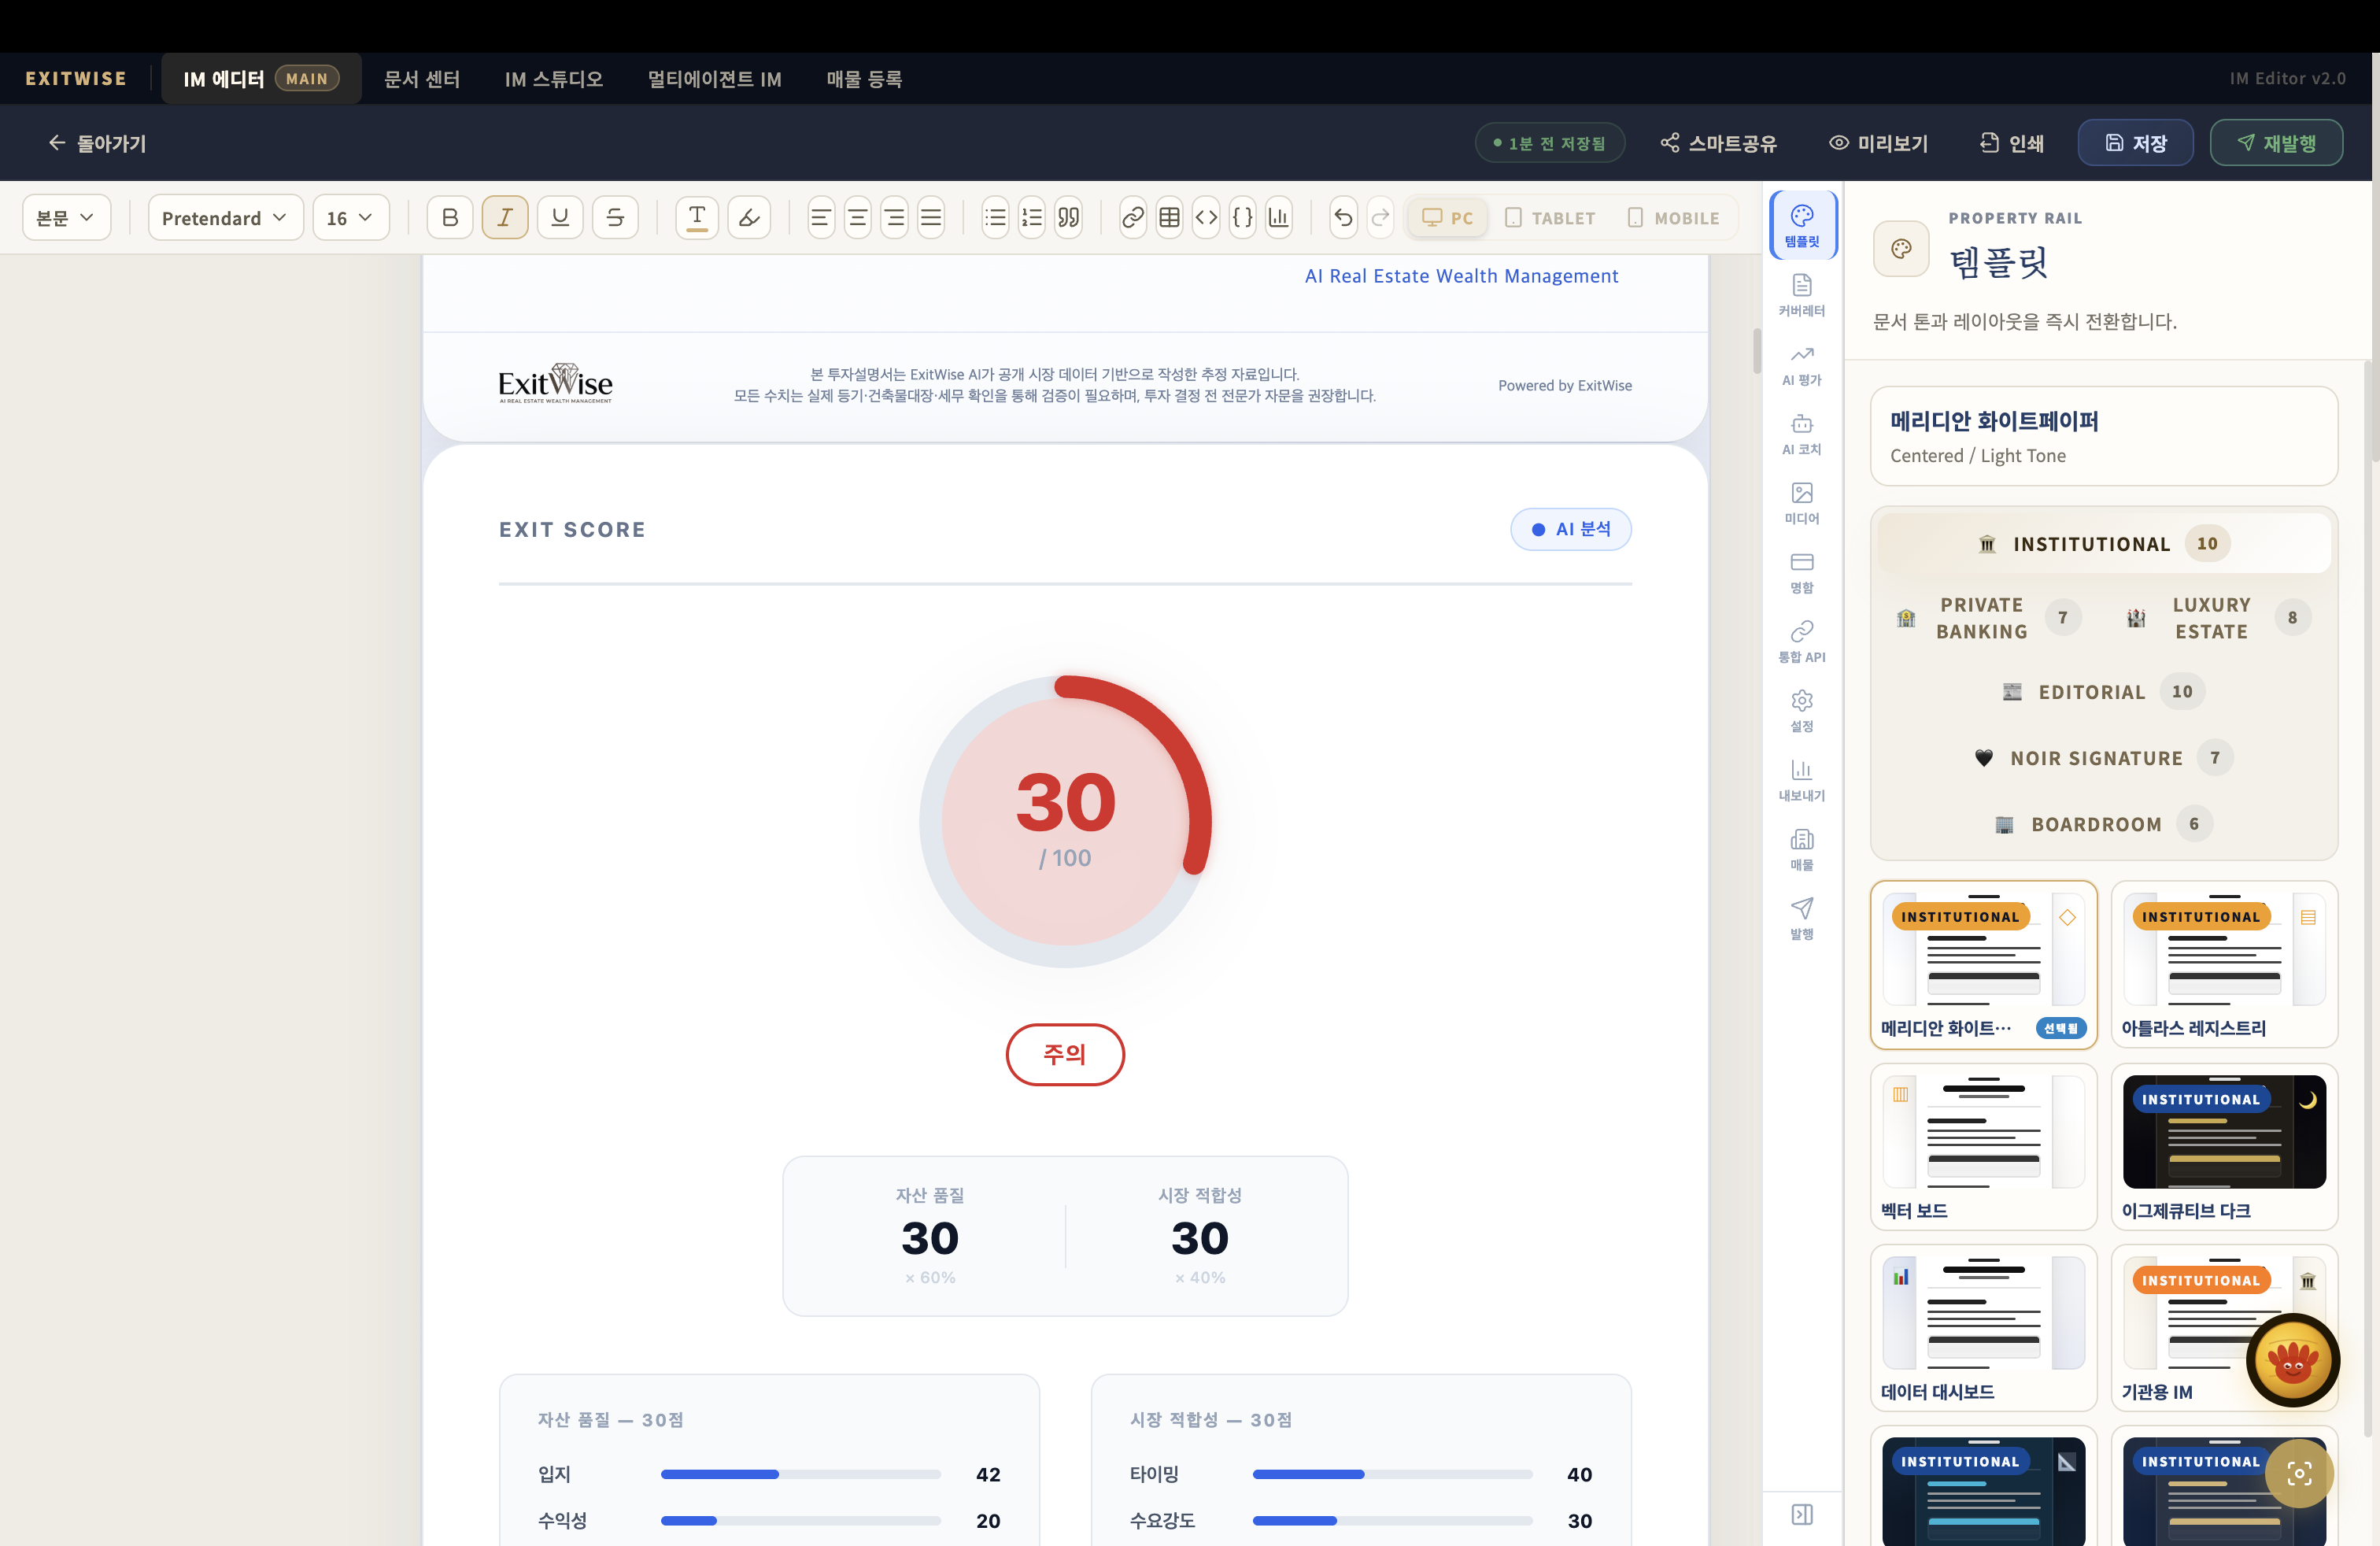This screenshot has width=2380, height=1546.
Task: Go to the 문서 센터 tab
Action: (422, 79)
